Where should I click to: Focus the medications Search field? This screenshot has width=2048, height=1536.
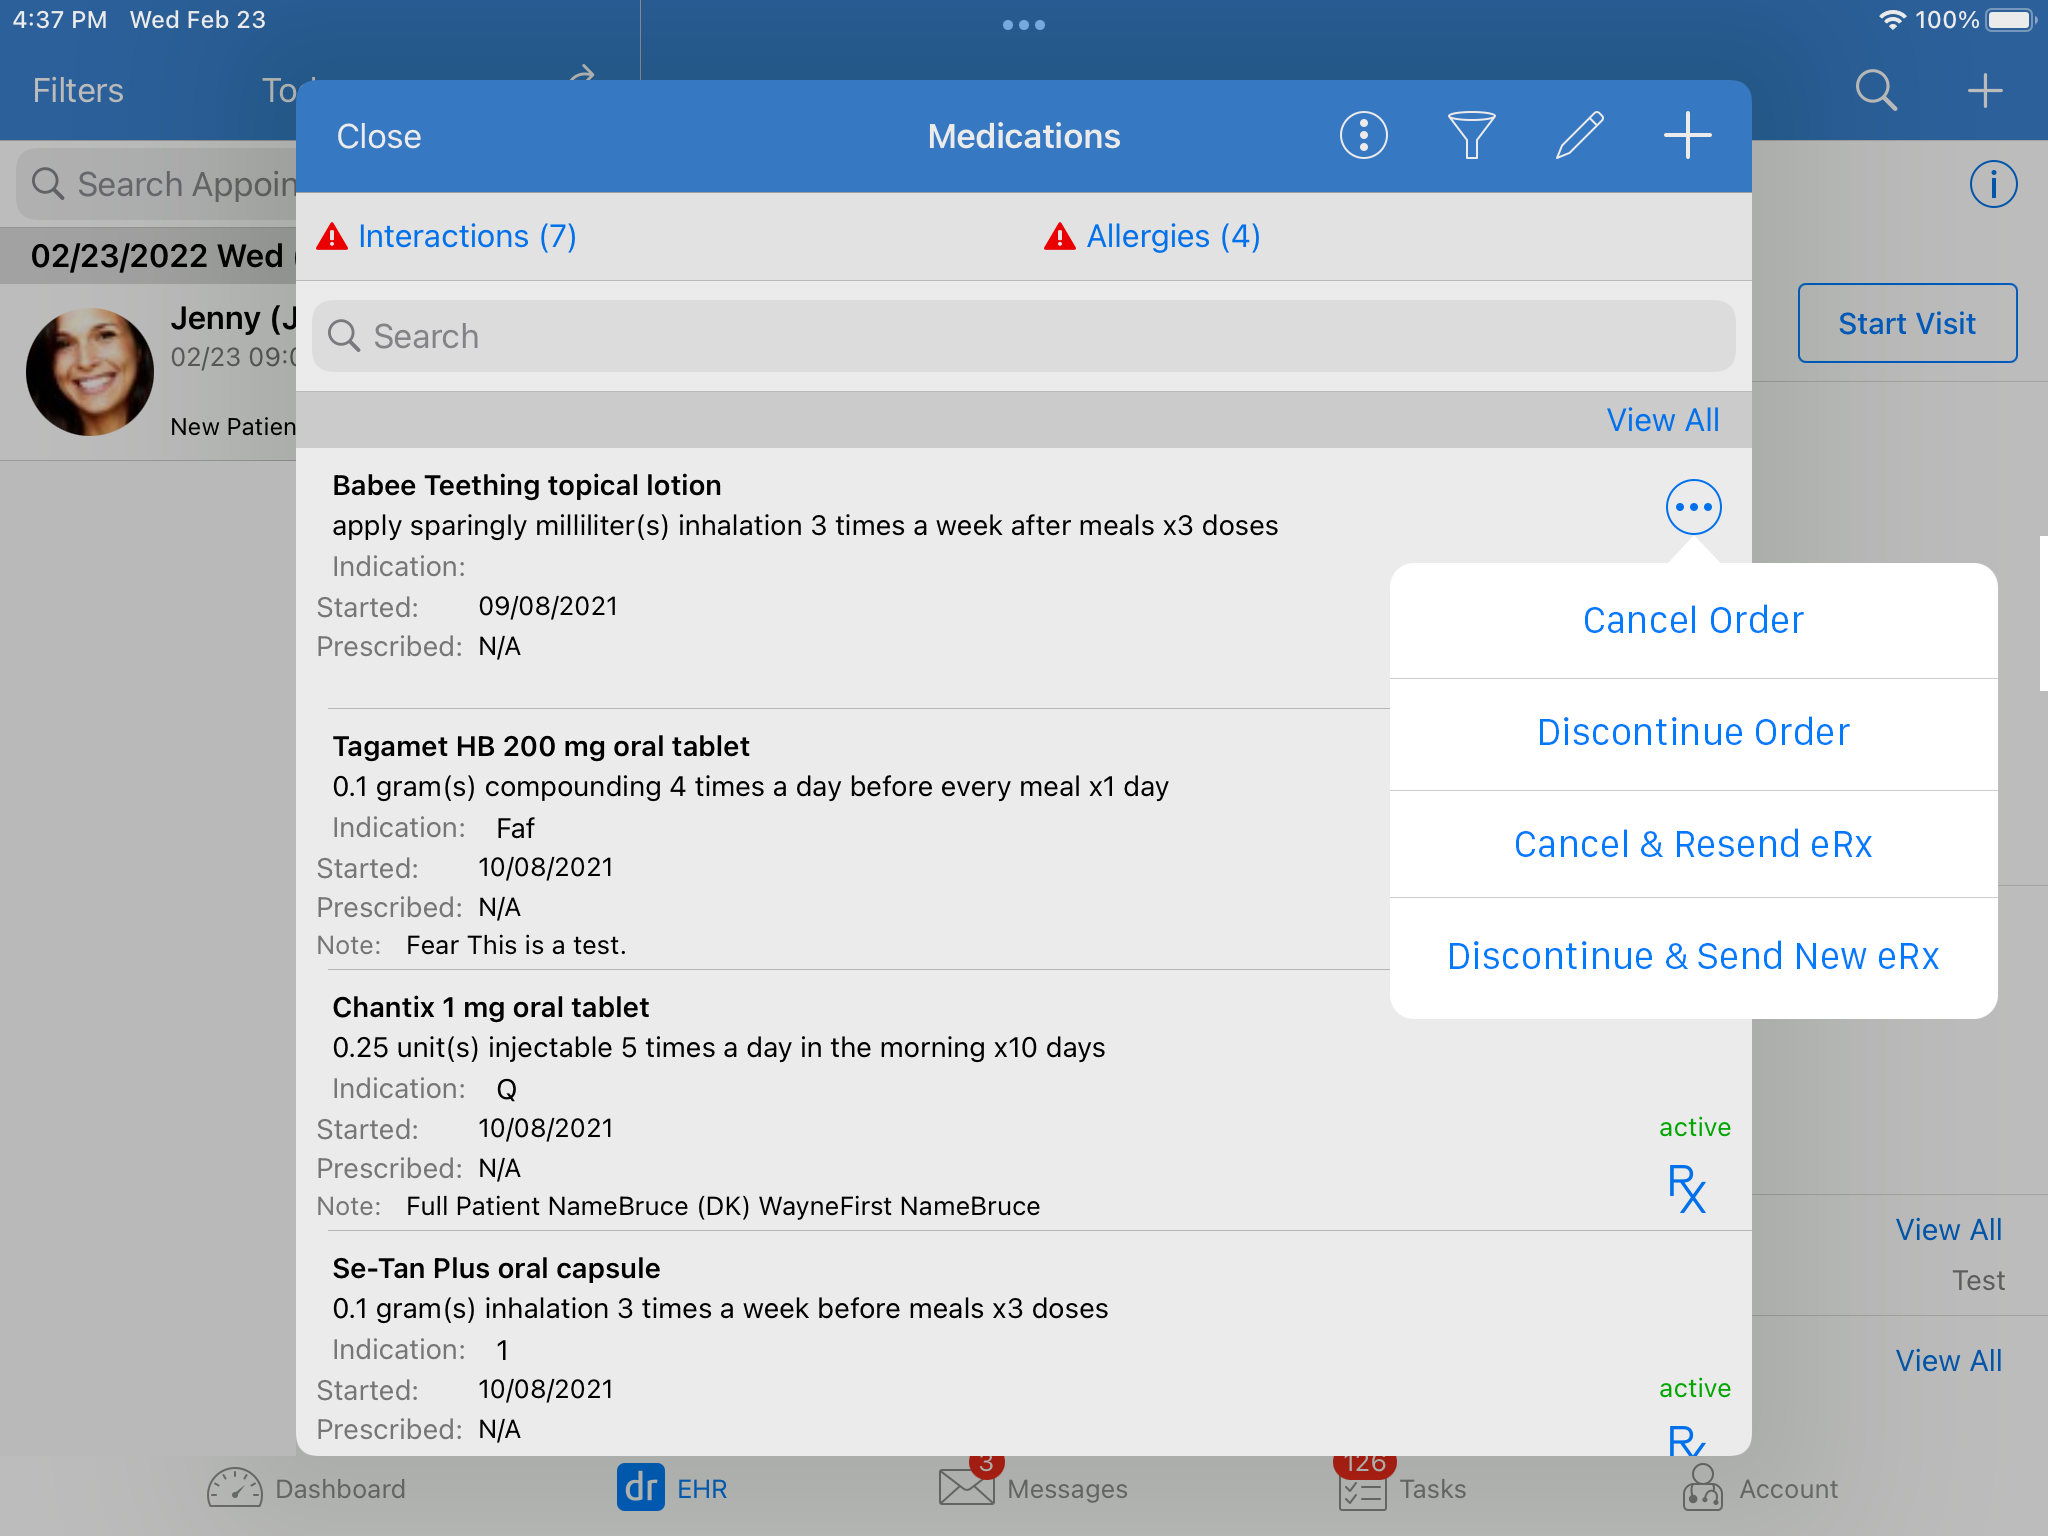tap(1023, 336)
